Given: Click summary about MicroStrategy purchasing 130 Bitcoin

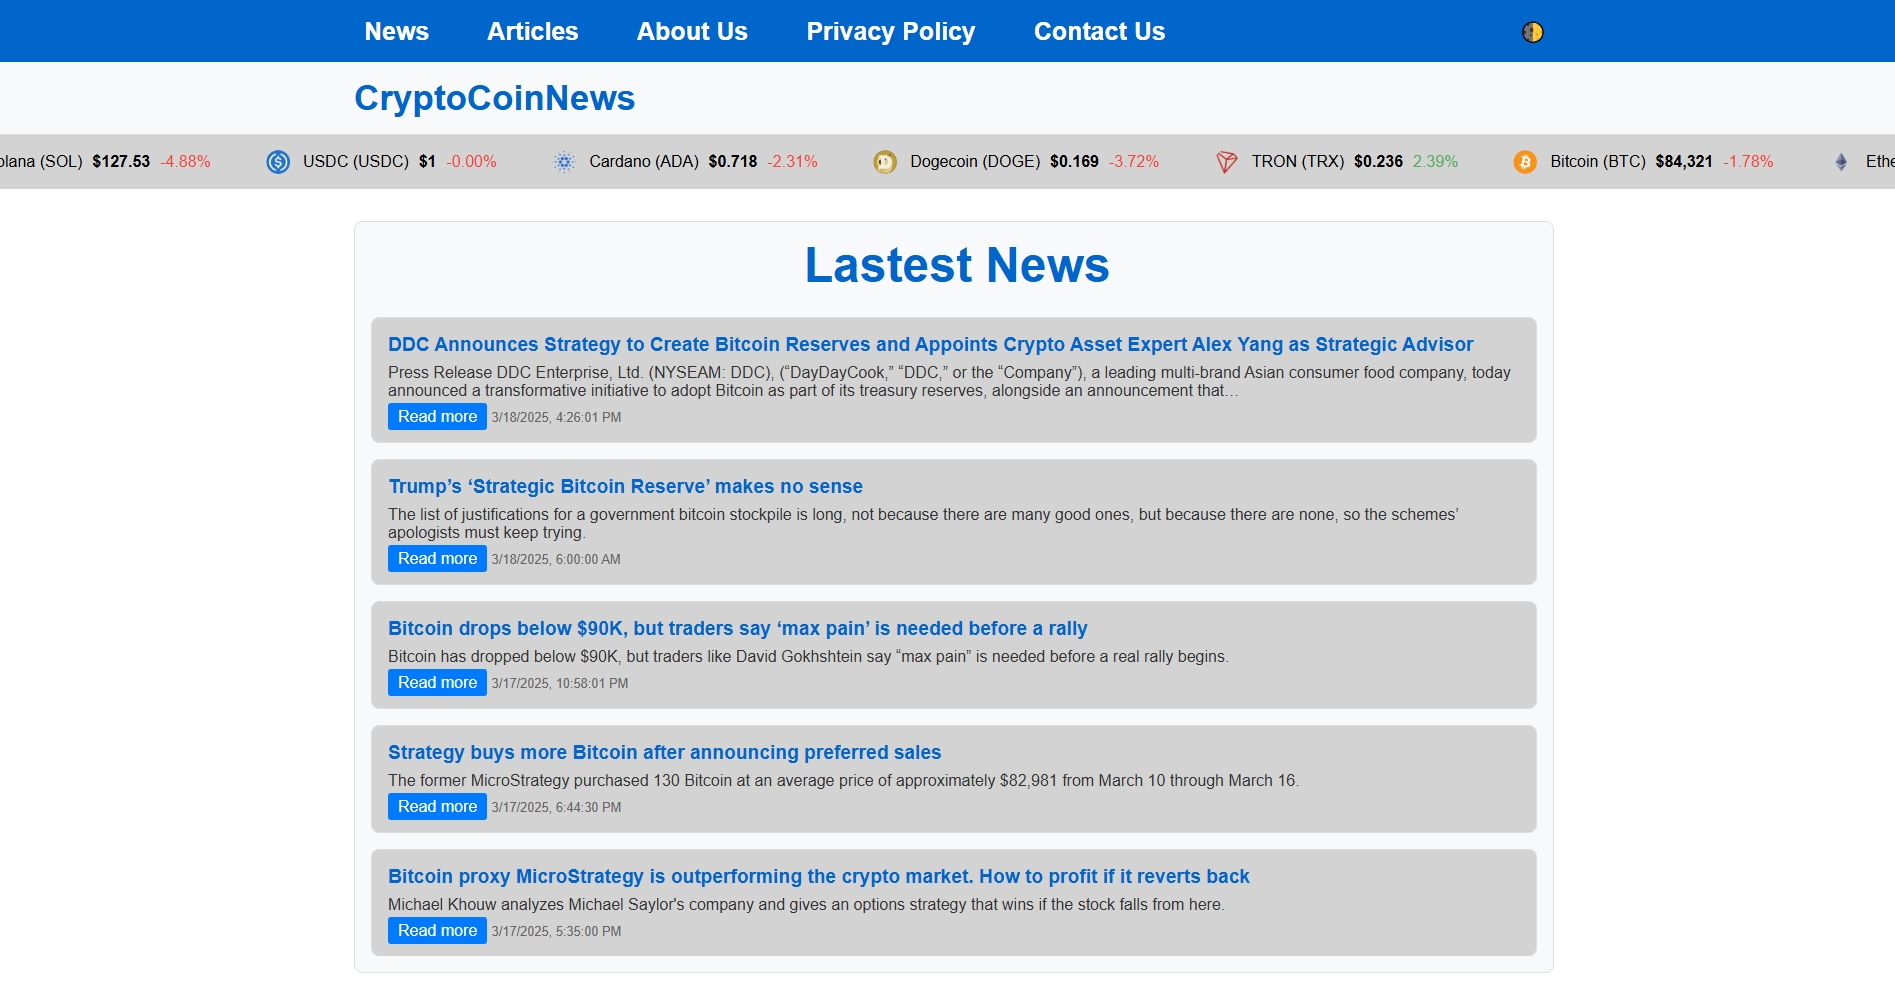Looking at the screenshot, I should 843,781.
